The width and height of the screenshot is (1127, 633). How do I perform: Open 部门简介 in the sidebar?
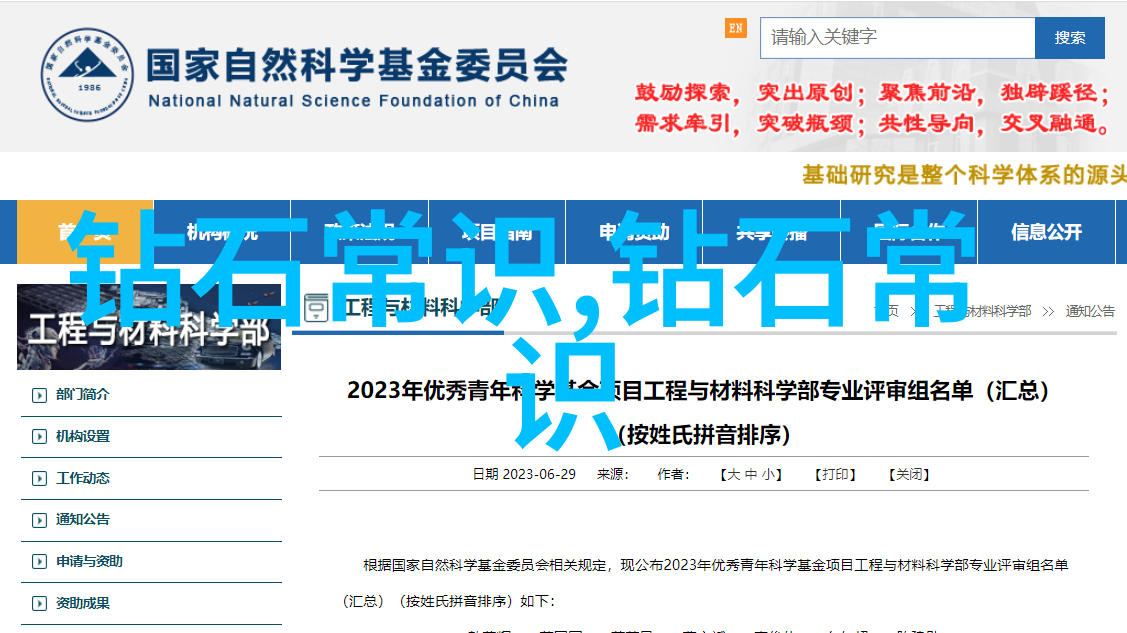[83, 394]
